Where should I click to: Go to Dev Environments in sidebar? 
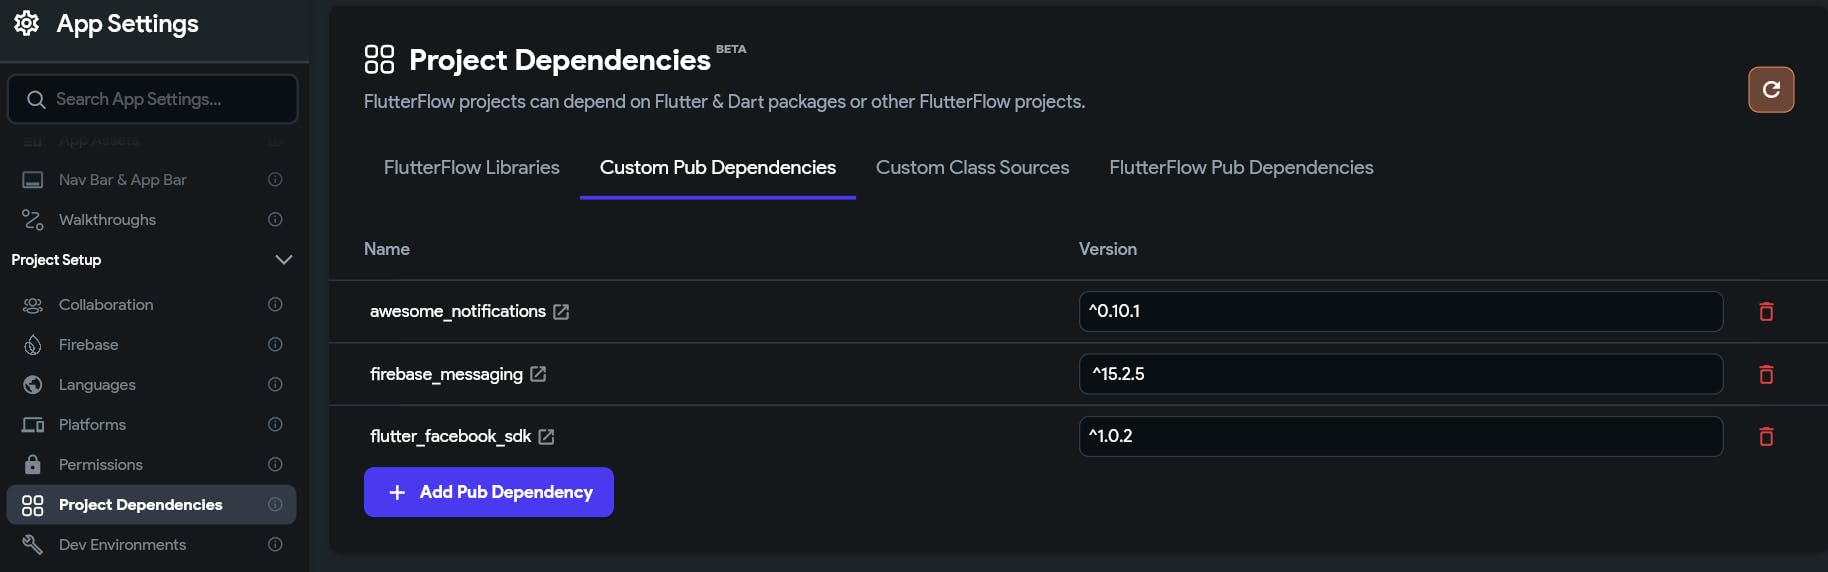(x=122, y=545)
